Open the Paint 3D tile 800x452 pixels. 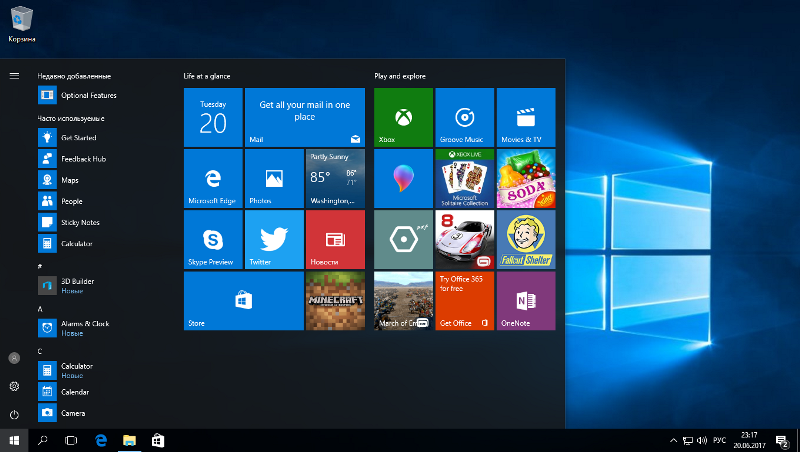click(403, 179)
